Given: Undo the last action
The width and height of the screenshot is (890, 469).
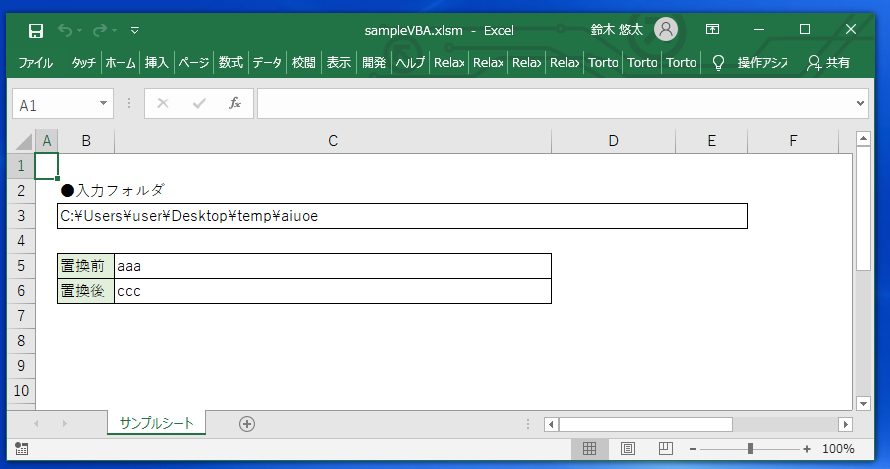Looking at the screenshot, I should (65, 31).
